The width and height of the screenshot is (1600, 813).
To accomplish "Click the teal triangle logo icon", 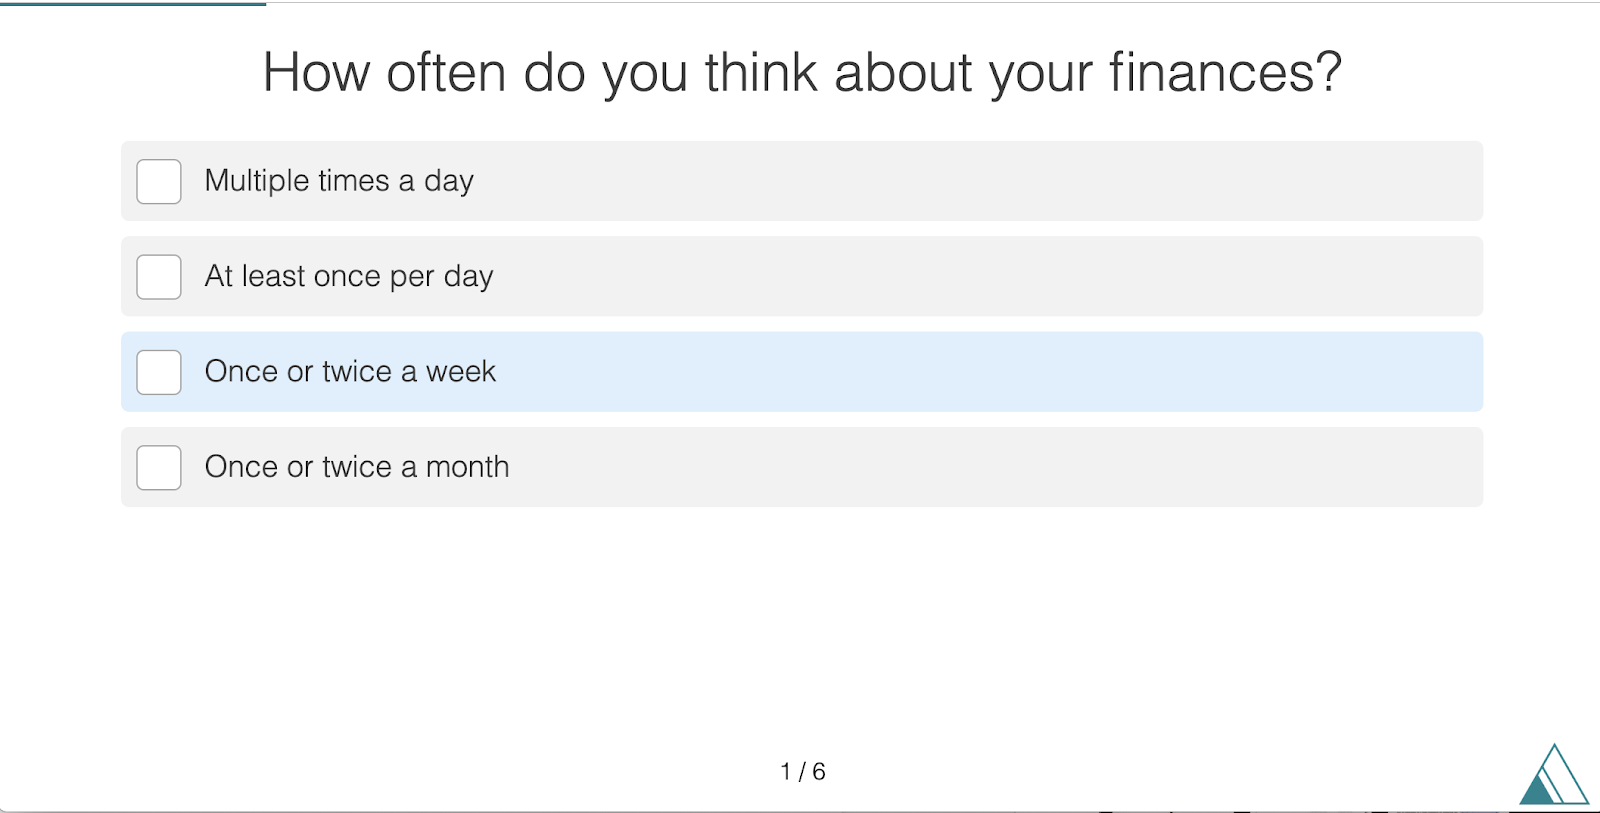I will 1554,775.
